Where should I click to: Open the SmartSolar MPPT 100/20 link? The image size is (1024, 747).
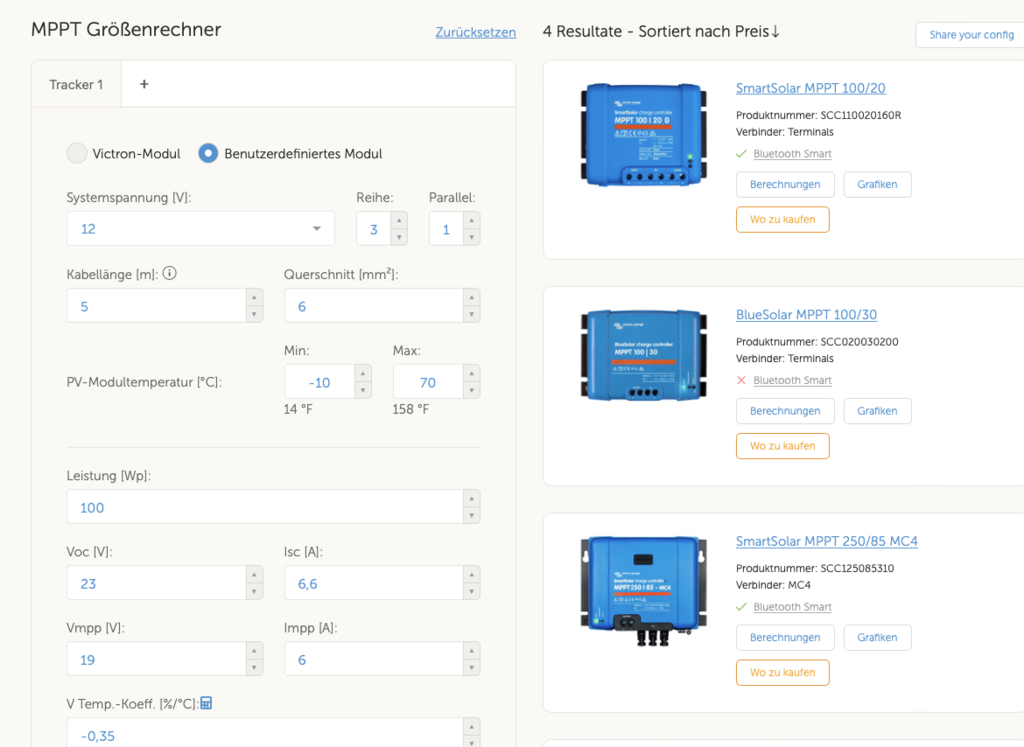[x=810, y=88]
